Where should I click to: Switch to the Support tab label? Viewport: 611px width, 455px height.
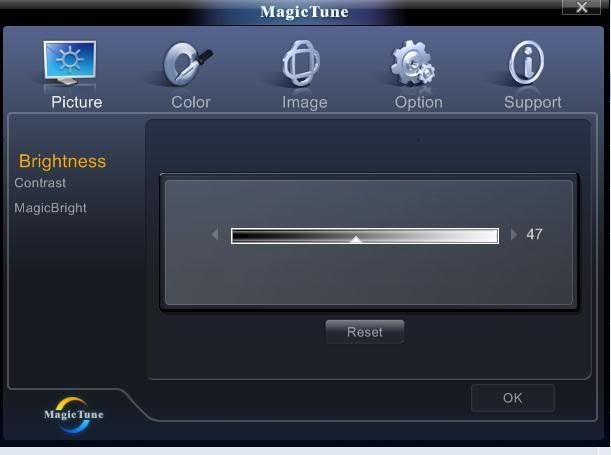(x=533, y=103)
